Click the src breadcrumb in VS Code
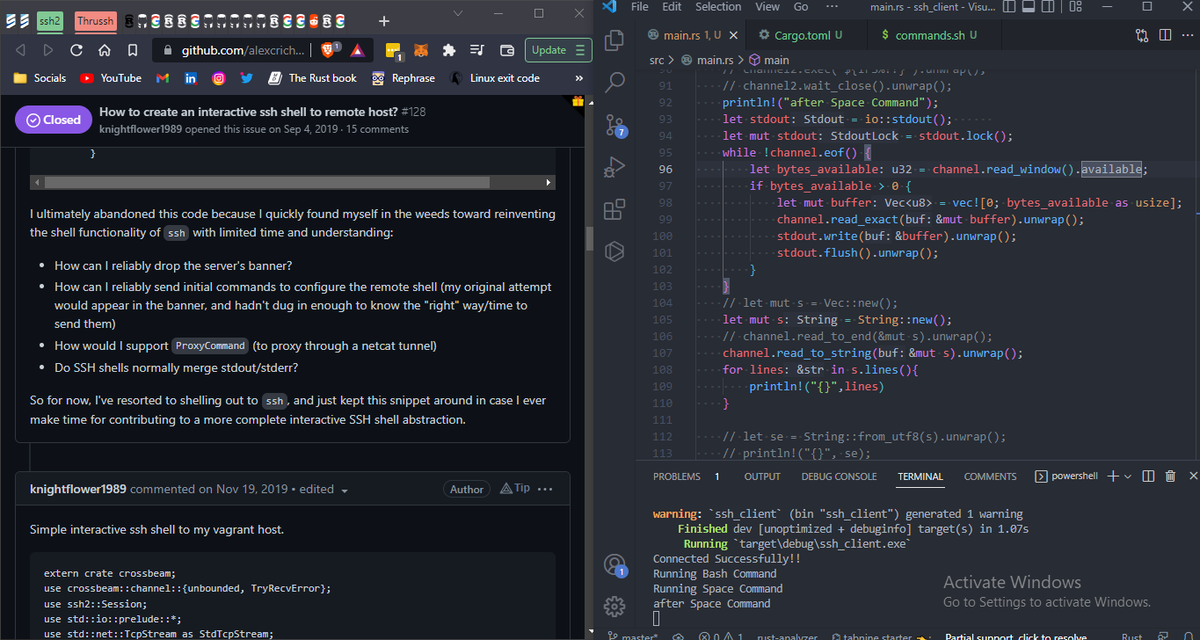The height and width of the screenshot is (640, 1200). pyautogui.click(x=657, y=60)
